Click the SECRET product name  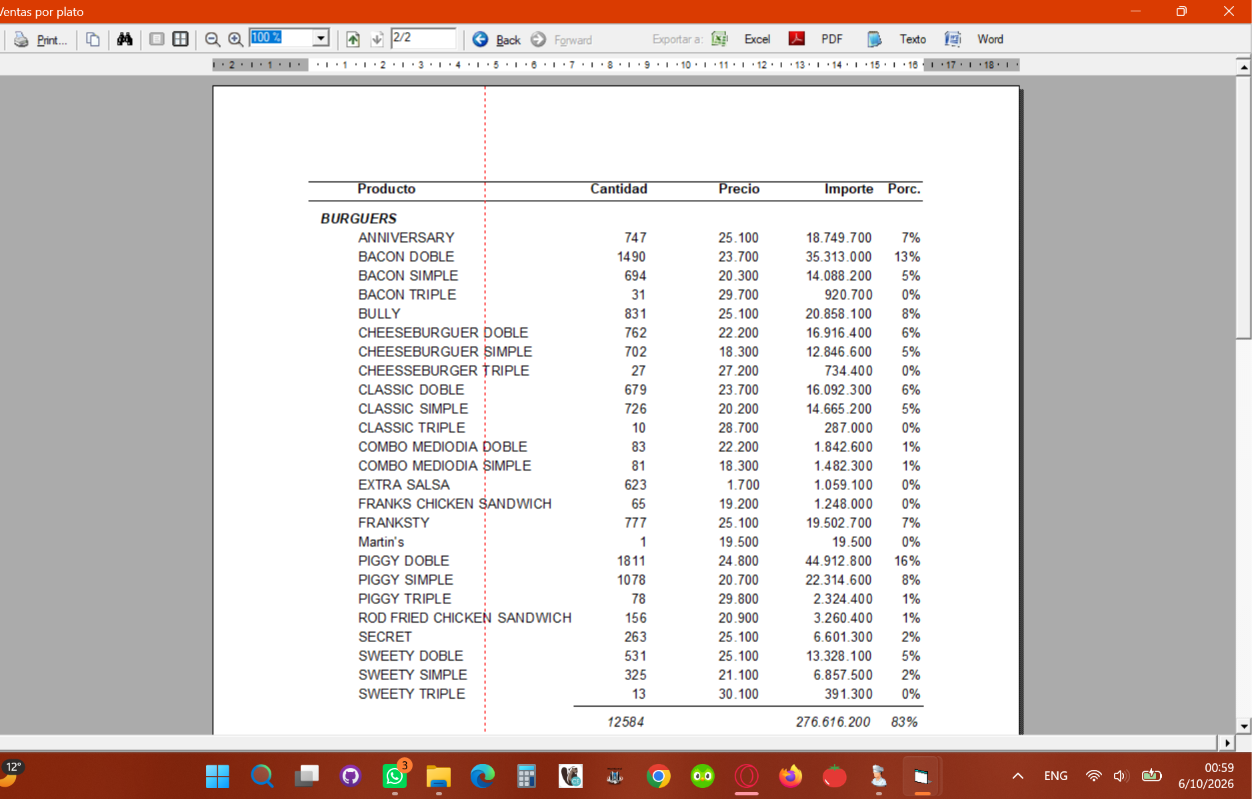tap(385, 637)
